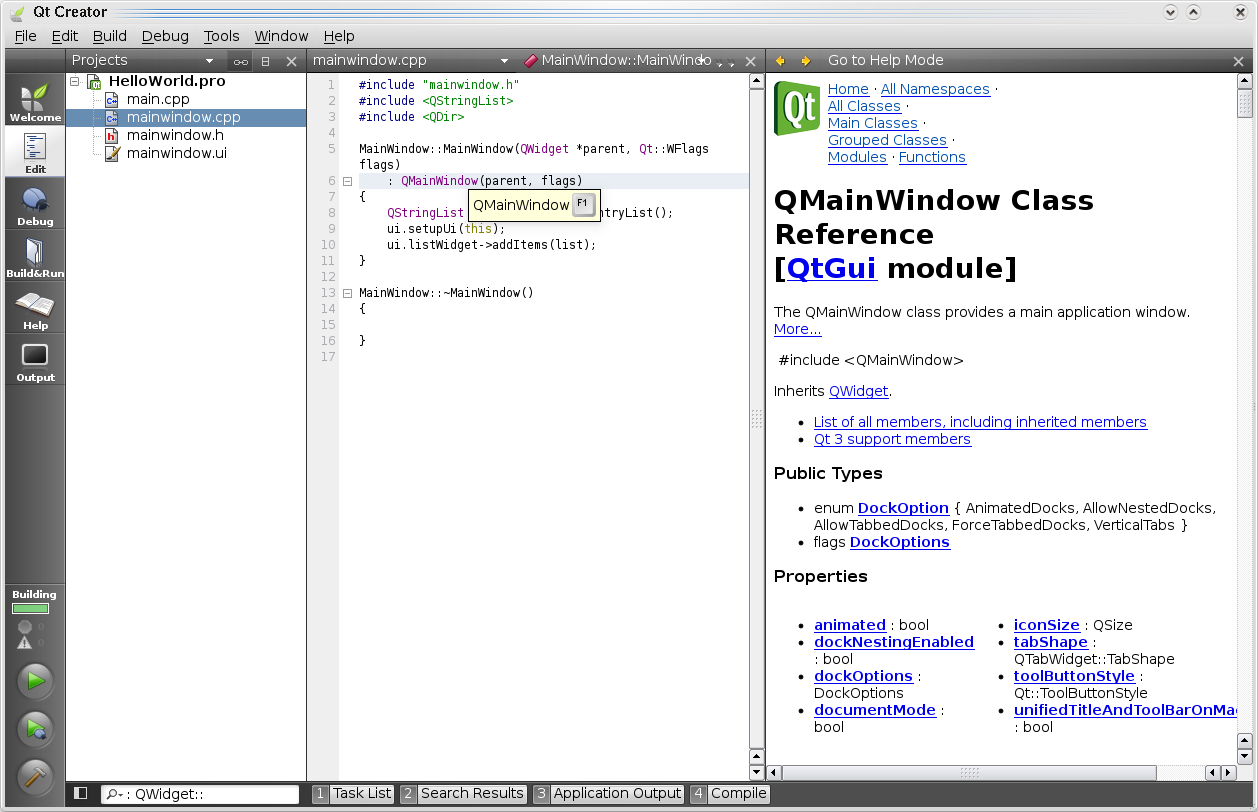This screenshot has width=1258, height=812.
Task: Fold the destructor at line 13
Action: click(347, 293)
